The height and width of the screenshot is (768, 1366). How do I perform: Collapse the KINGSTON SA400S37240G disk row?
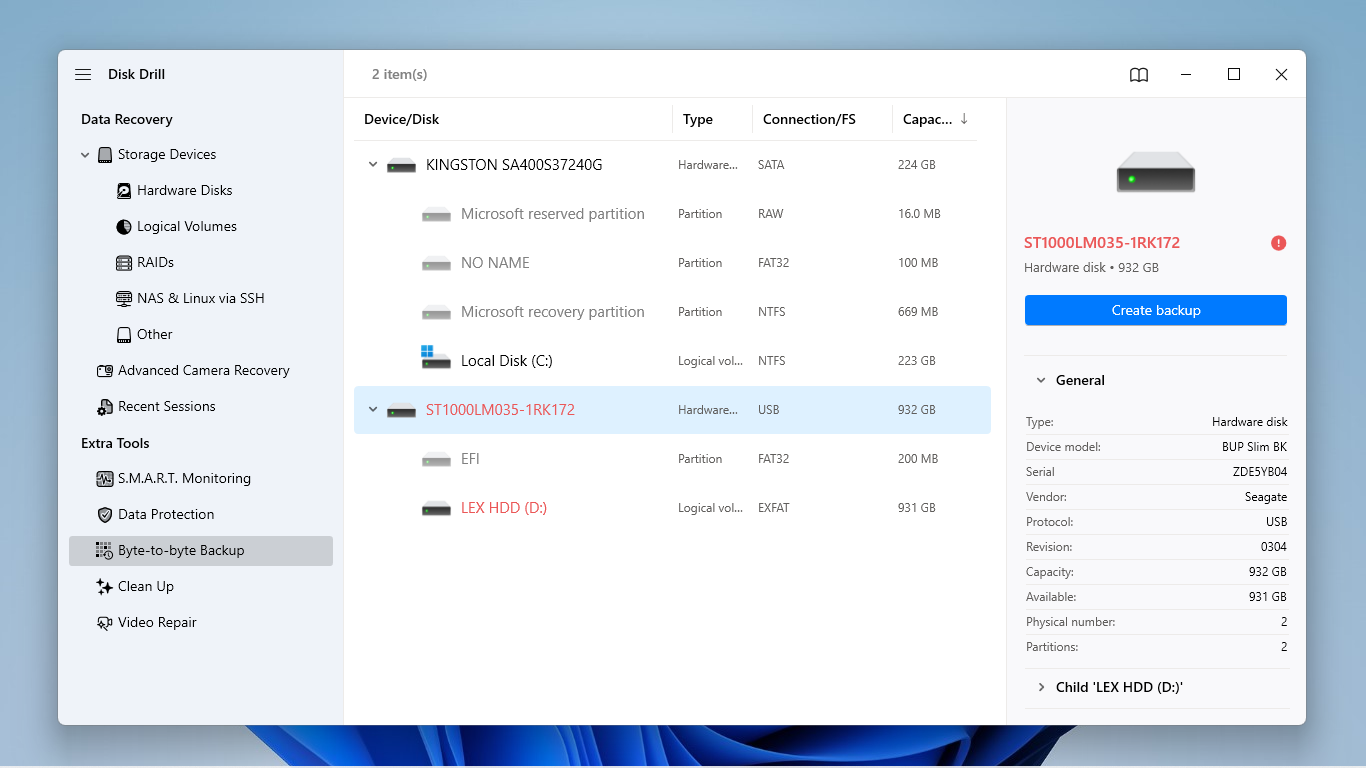[x=373, y=164]
